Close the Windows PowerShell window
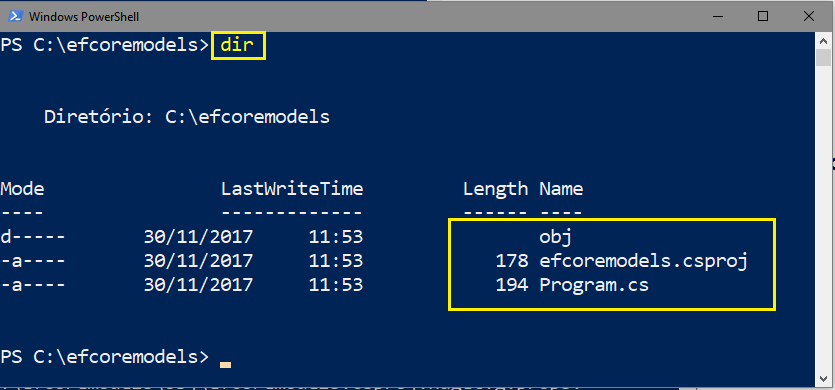 (x=809, y=17)
